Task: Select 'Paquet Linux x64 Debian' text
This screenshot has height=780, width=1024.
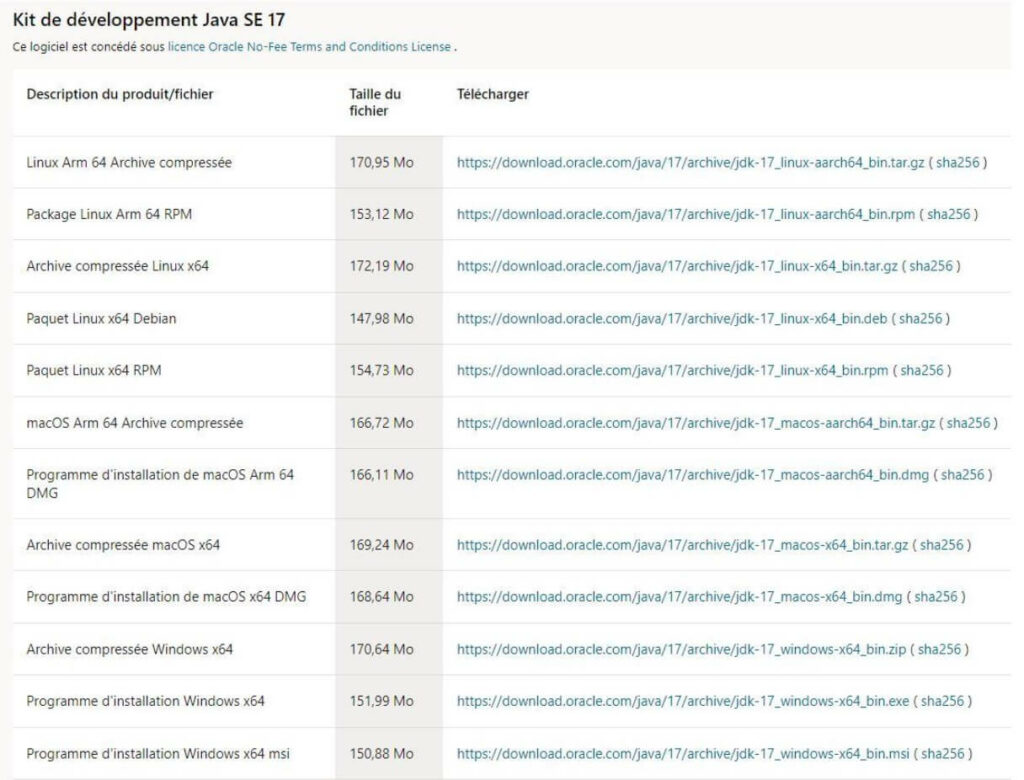Action: [101, 319]
